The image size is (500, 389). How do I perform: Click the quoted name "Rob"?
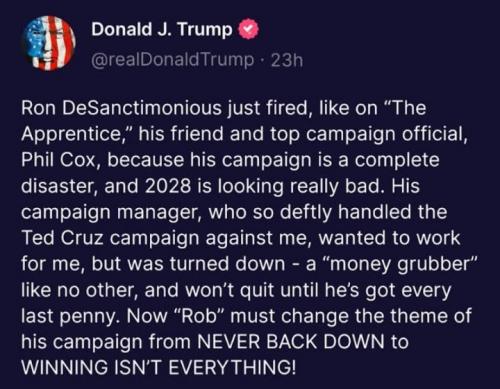point(199,316)
